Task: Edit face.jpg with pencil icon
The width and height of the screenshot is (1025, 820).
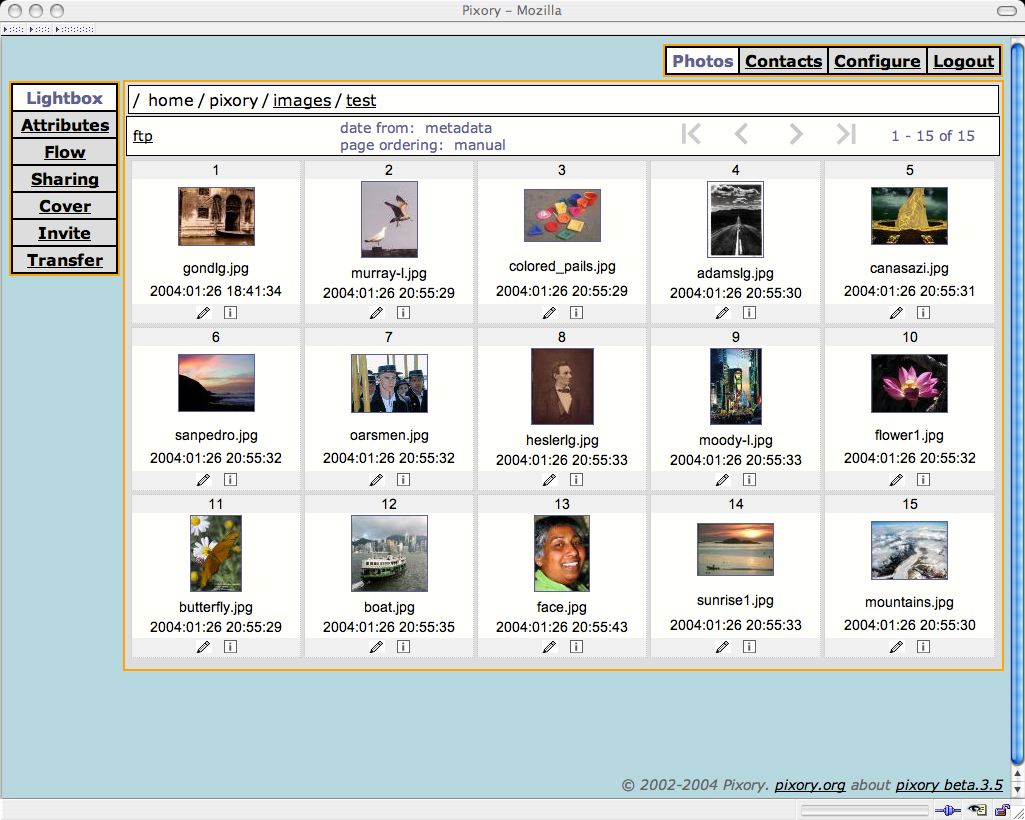Action: click(549, 647)
